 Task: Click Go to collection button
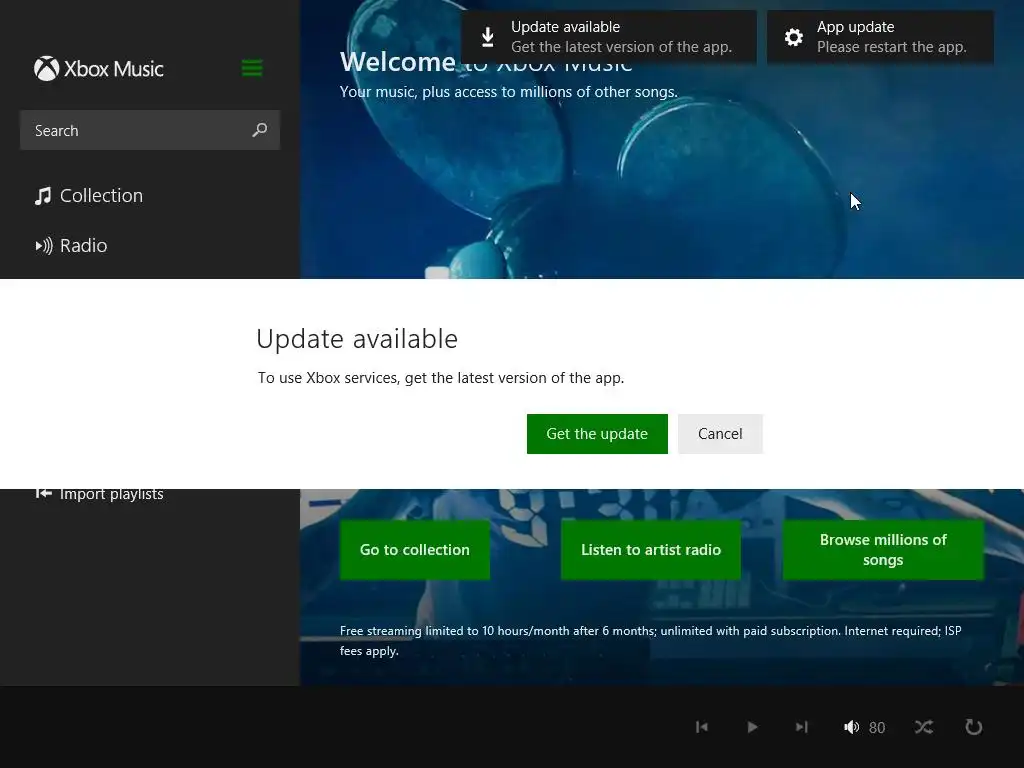coord(415,550)
